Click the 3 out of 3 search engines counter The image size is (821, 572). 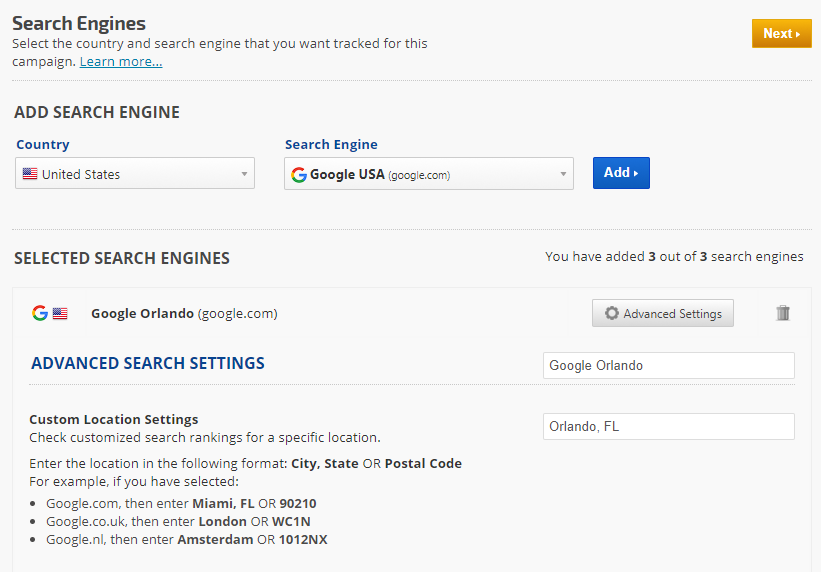click(674, 257)
